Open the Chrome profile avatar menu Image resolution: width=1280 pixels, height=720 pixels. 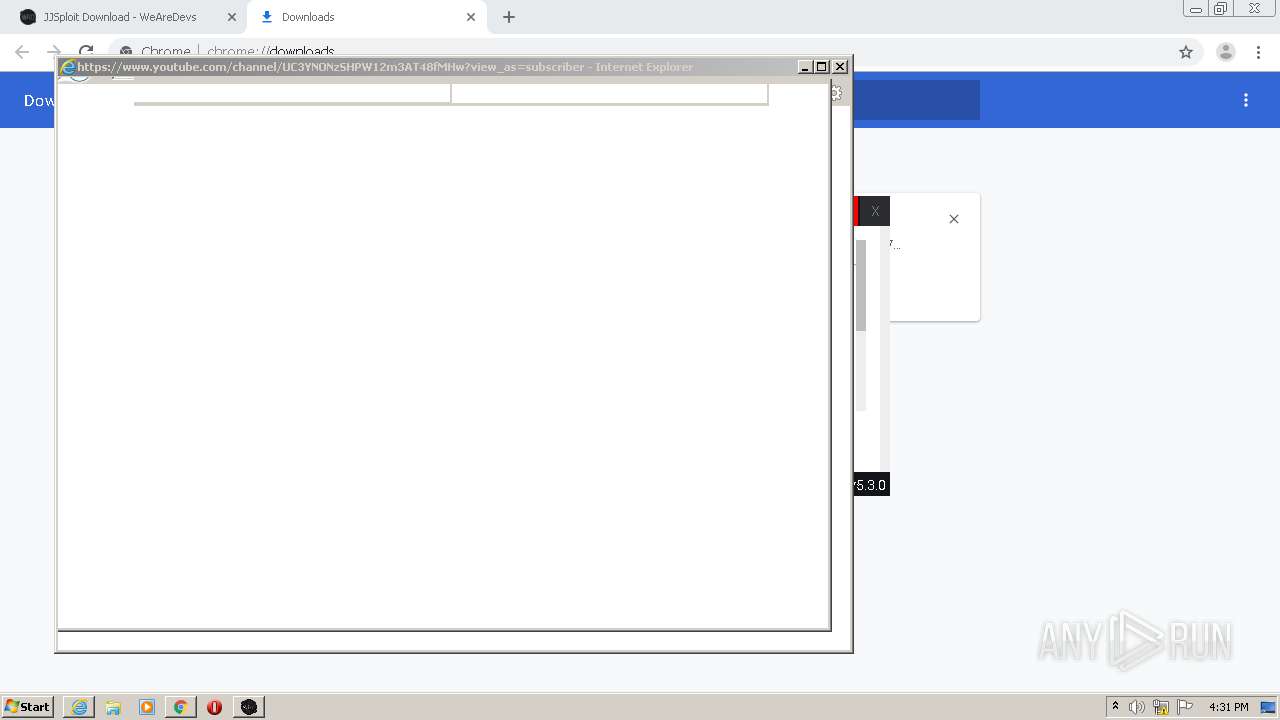pos(1226,52)
